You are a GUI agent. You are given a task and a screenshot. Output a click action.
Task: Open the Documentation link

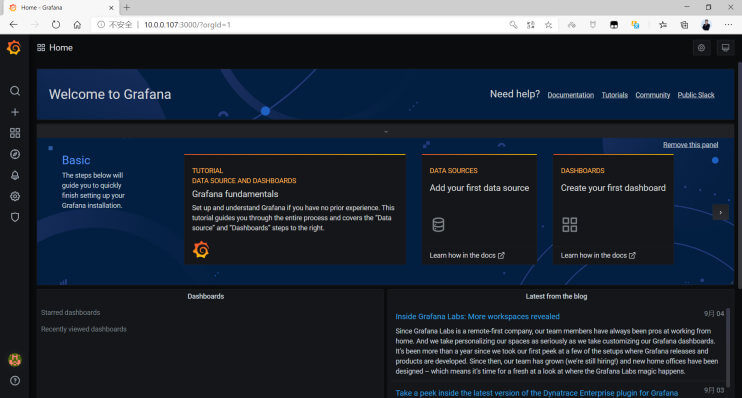tap(571, 95)
